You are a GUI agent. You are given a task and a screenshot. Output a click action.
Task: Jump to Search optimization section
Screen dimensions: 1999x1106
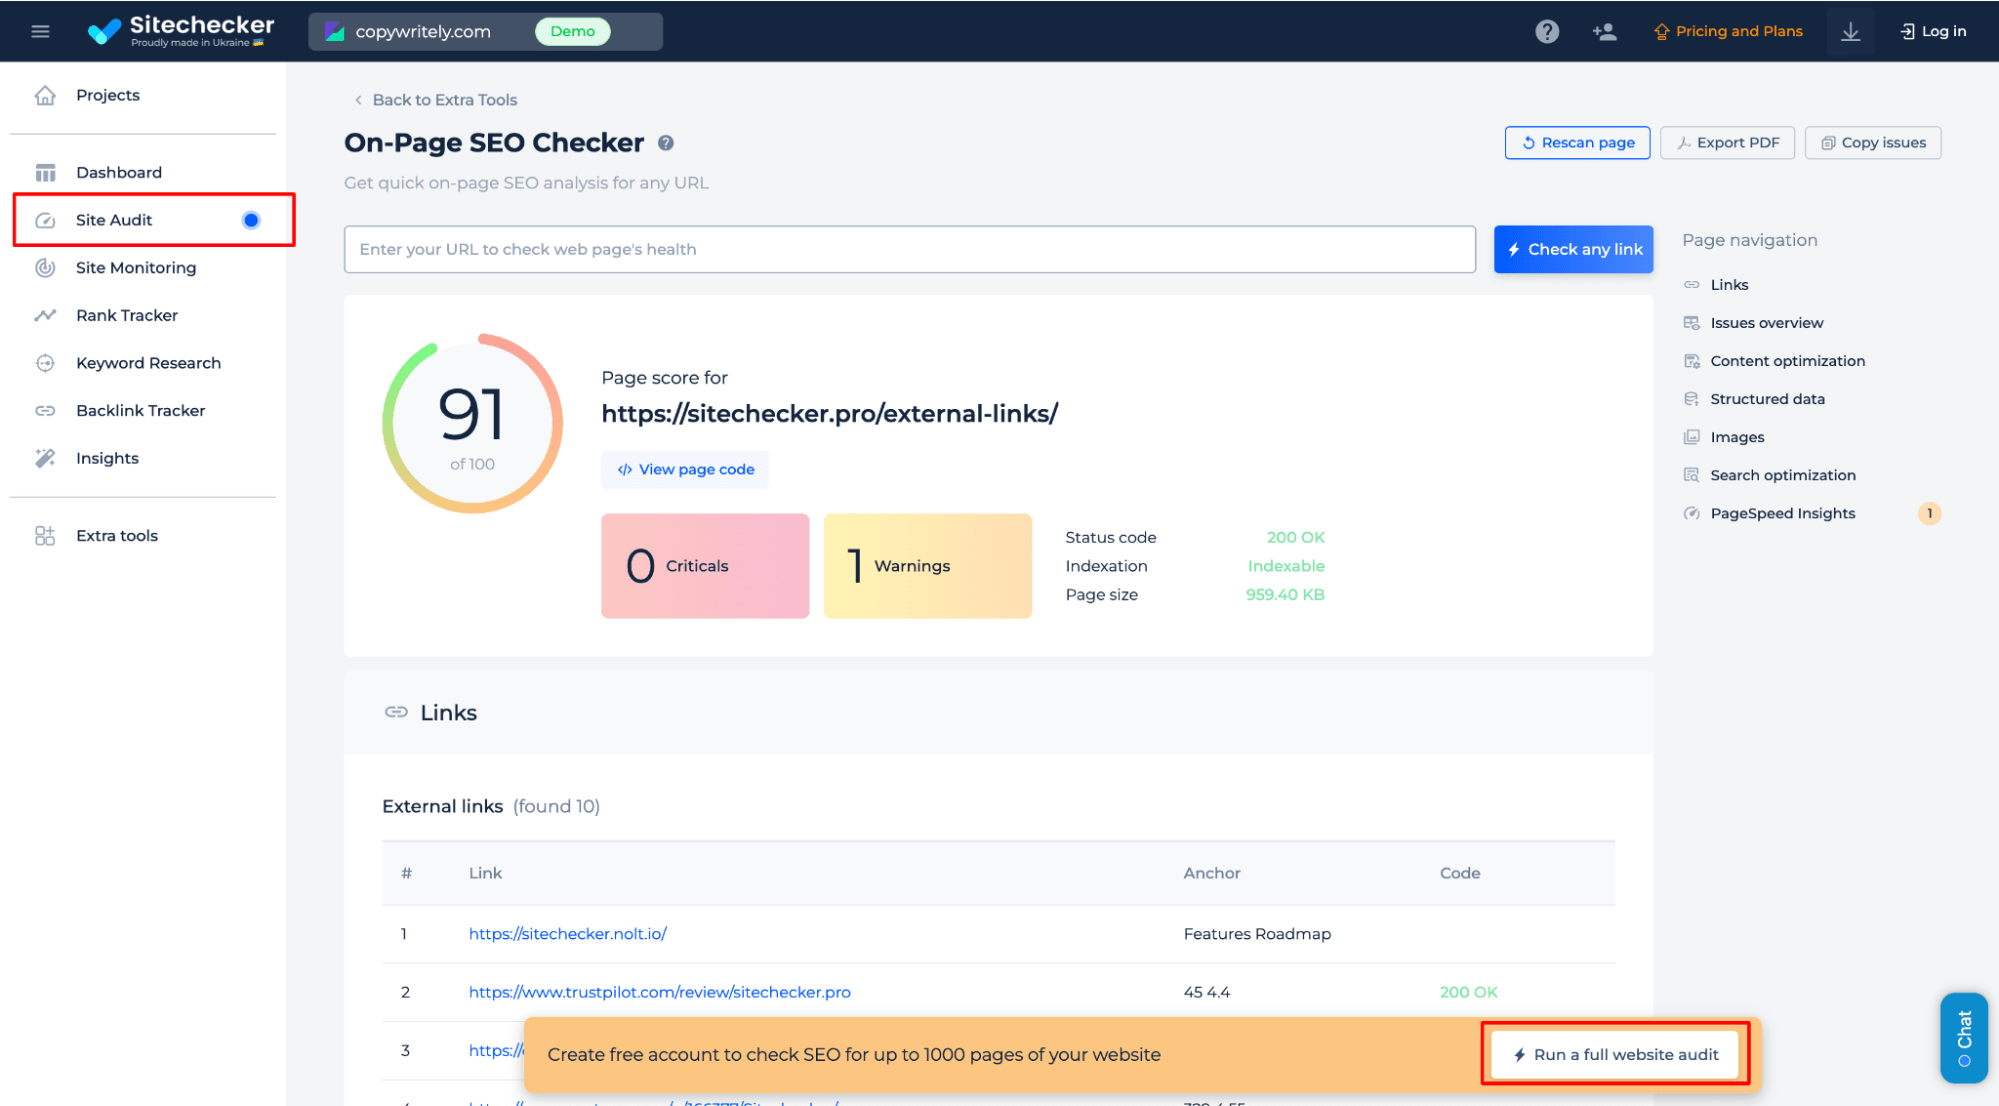pos(1782,475)
